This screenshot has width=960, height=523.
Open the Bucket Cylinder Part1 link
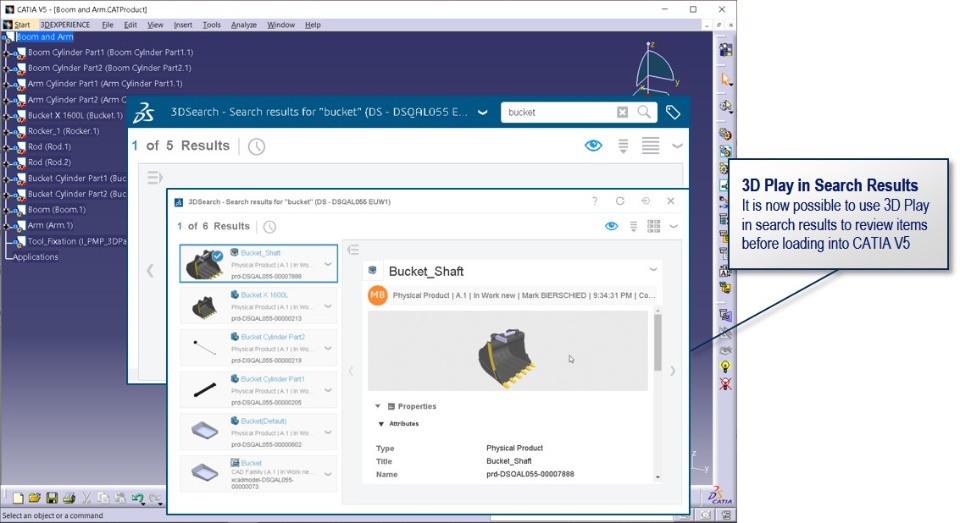click(x=272, y=379)
